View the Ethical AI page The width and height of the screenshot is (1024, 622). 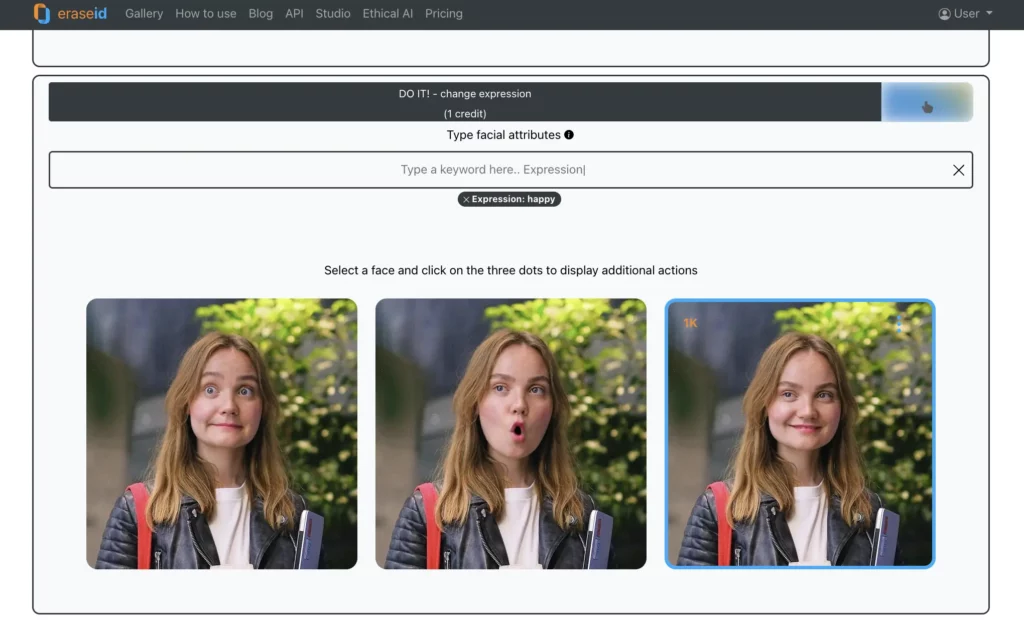coord(388,14)
